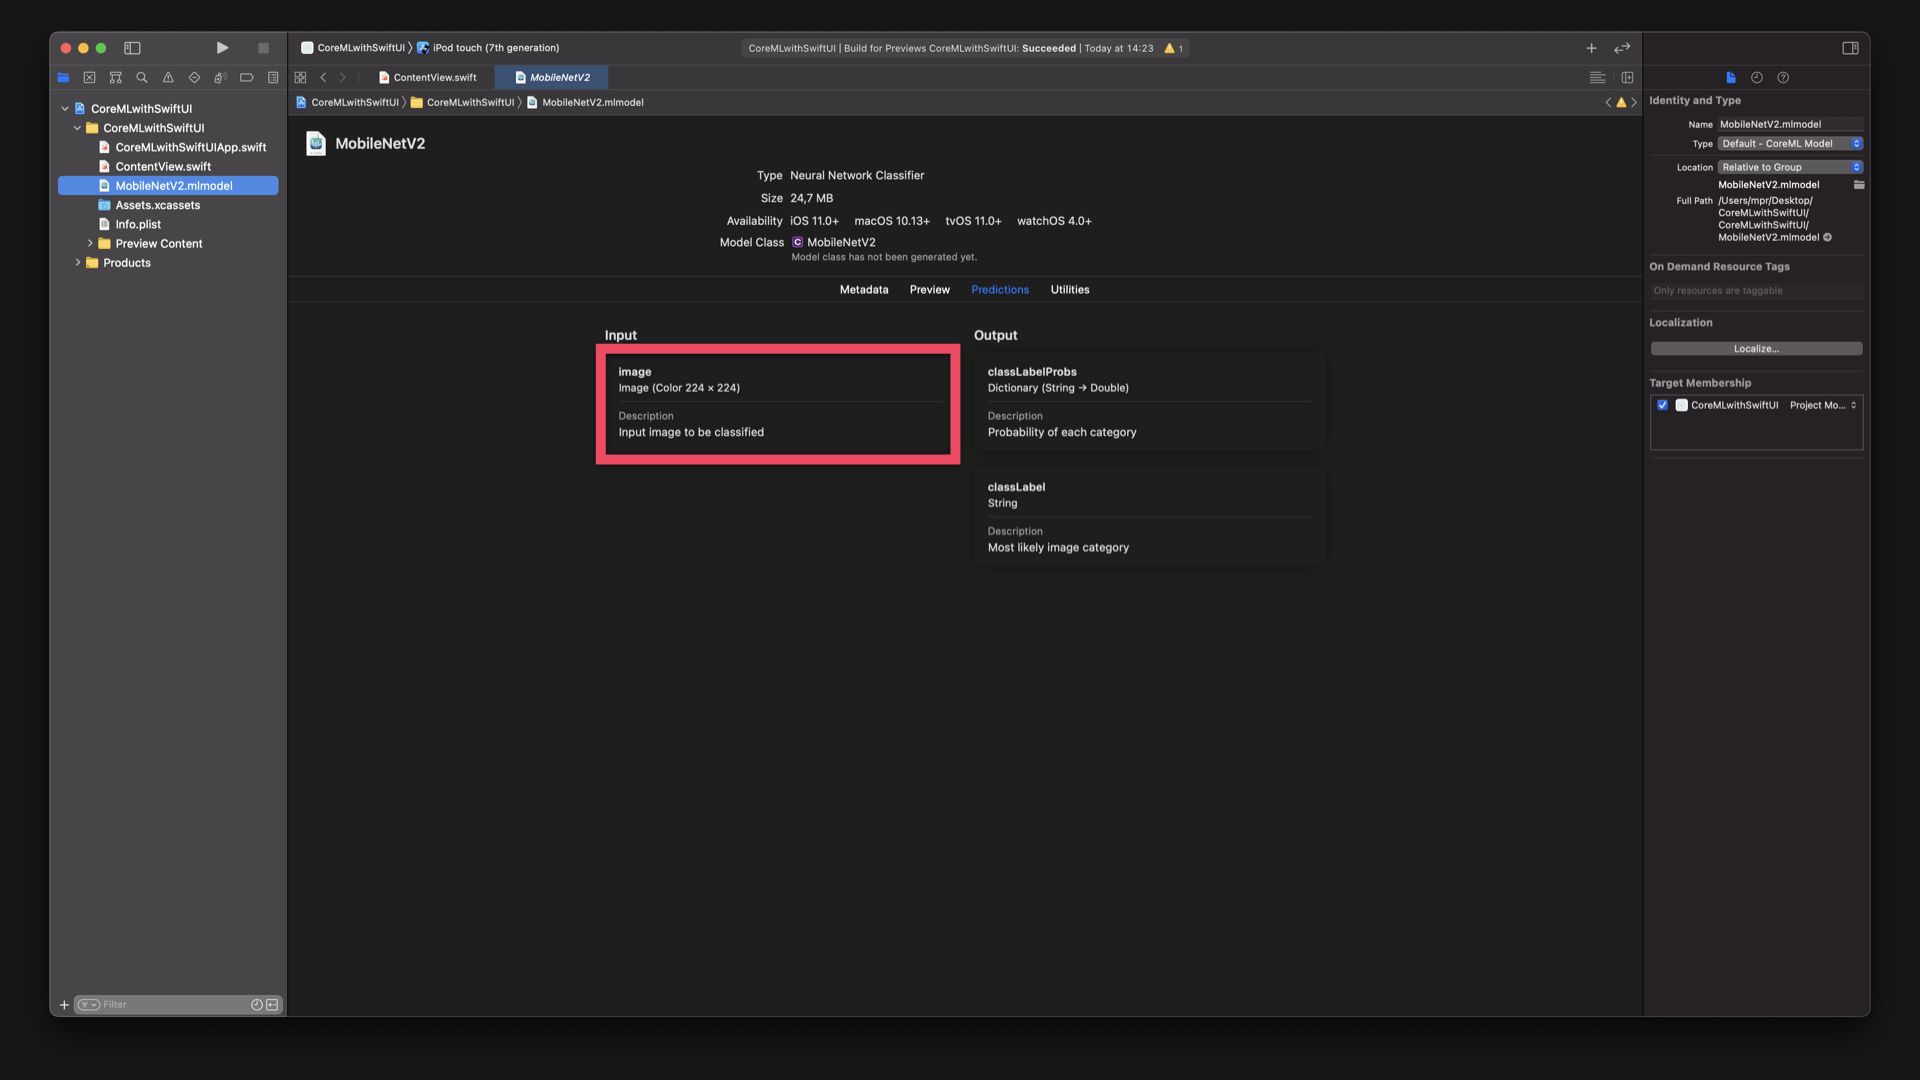Click the navigator Filter field
Viewport: 1920px width, 1080px height.
(x=170, y=1004)
